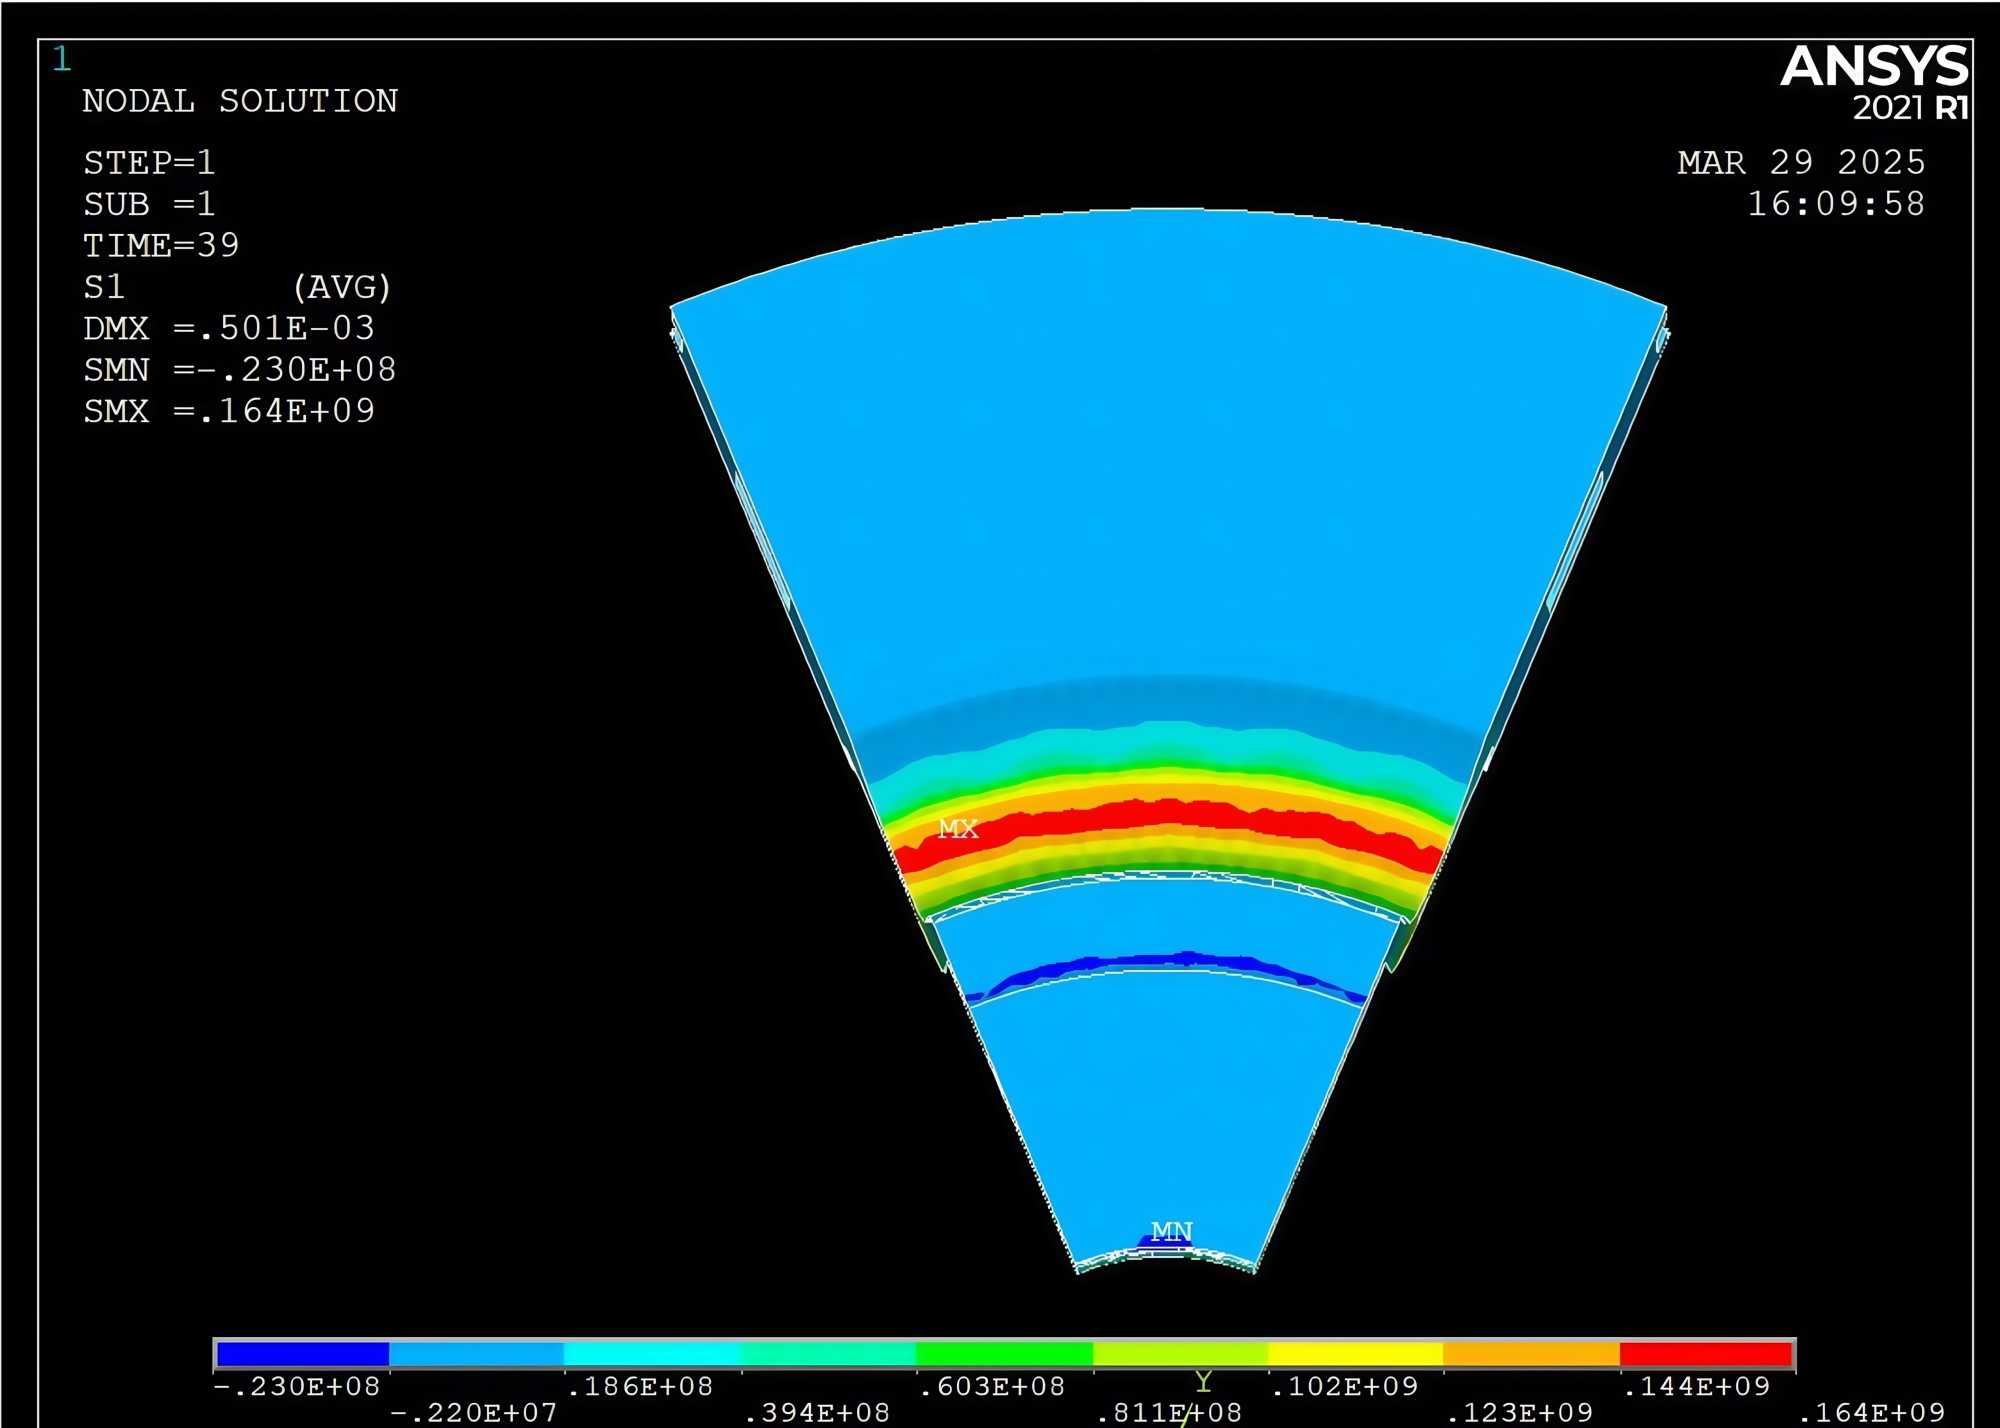The height and width of the screenshot is (1428, 2000).
Task: Click the SMX =.164E+09 value text
Action: 229,411
